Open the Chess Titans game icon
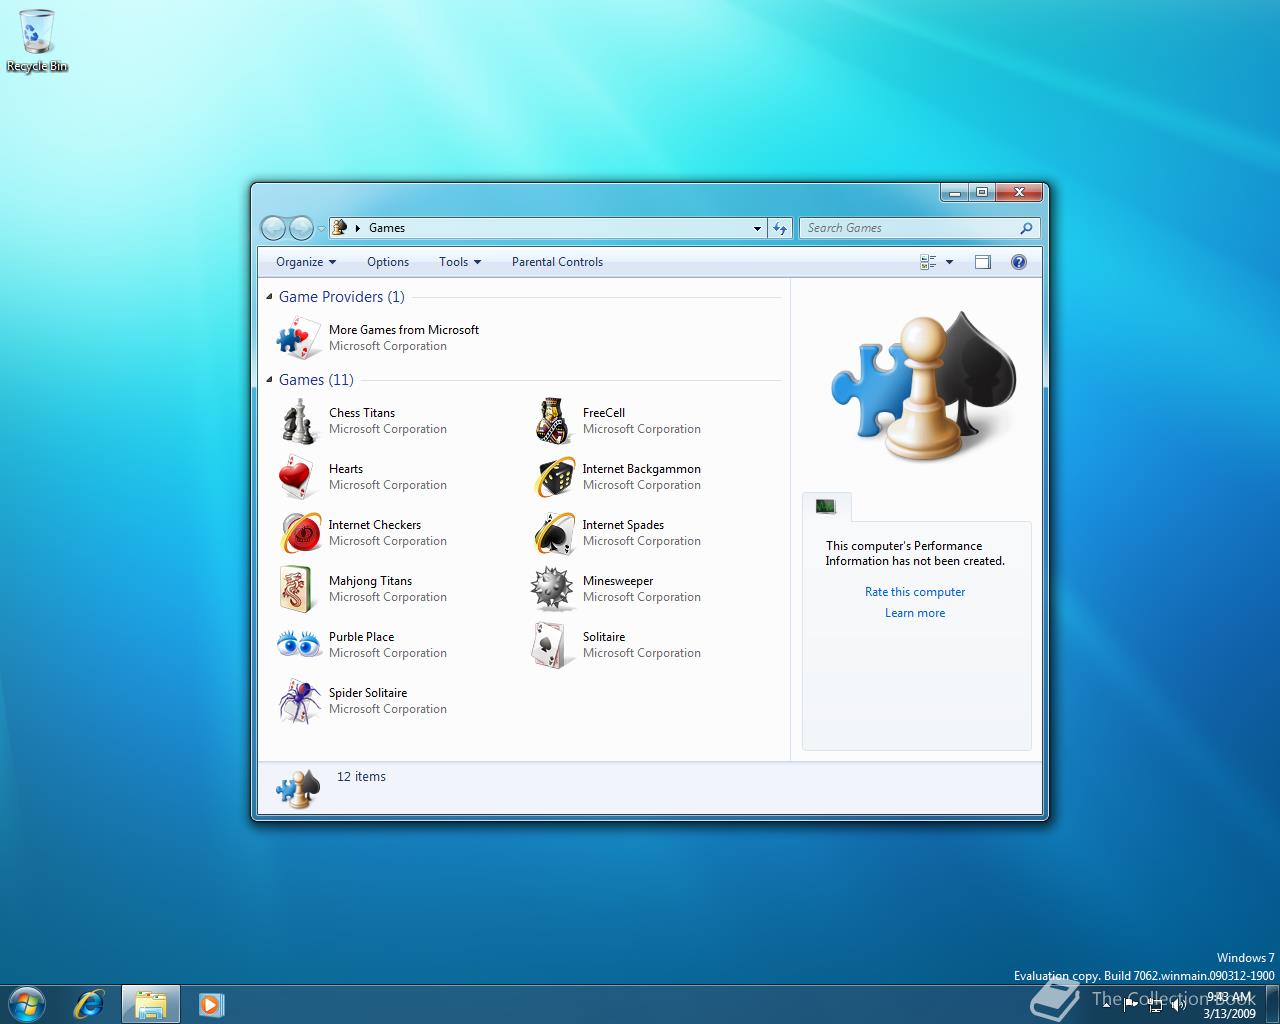1280x1024 pixels. click(298, 421)
